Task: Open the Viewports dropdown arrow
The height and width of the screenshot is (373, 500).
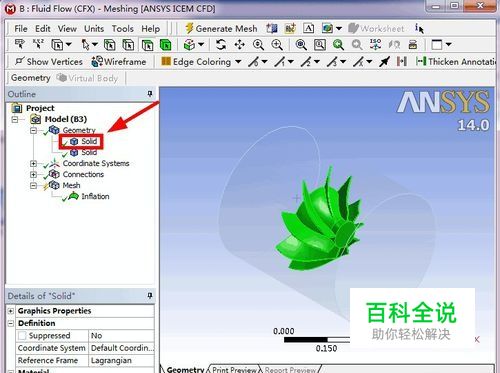Action: (x=449, y=44)
